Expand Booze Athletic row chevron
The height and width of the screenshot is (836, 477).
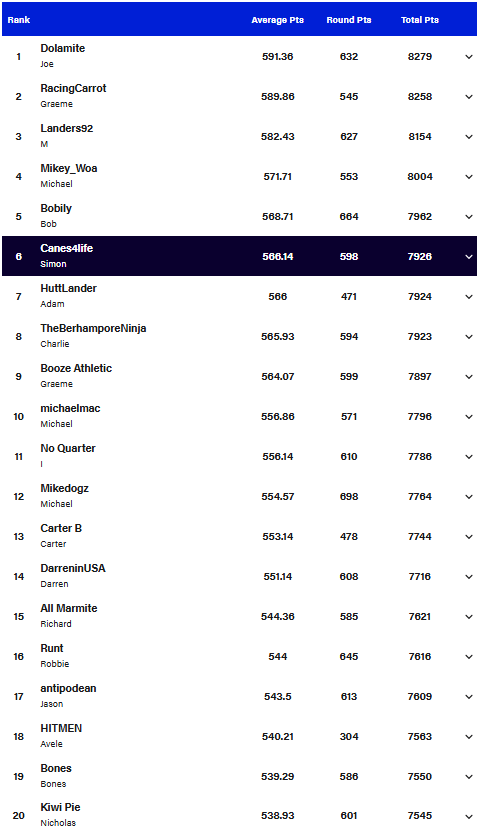click(468, 376)
